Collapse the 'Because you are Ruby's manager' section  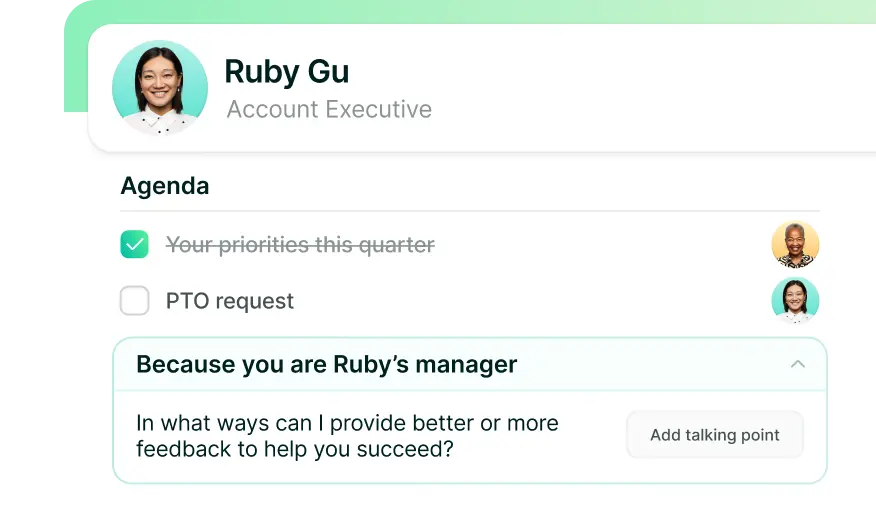tap(797, 364)
